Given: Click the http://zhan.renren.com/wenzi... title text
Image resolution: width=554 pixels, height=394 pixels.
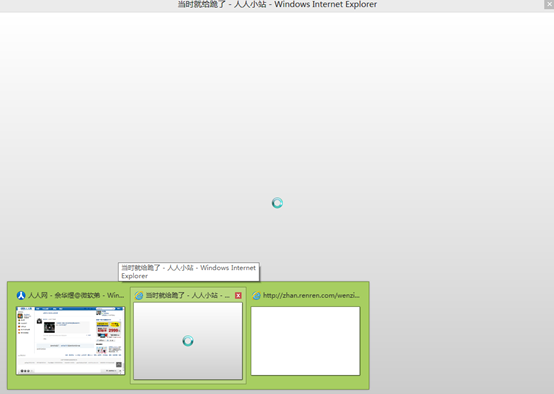Looking at the screenshot, I should [x=311, y=295].
